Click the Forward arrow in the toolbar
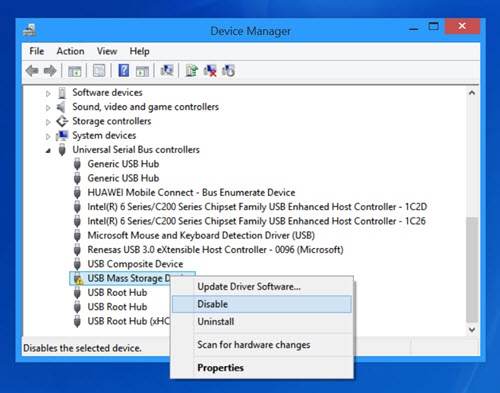500x393 pixels. 50,71
